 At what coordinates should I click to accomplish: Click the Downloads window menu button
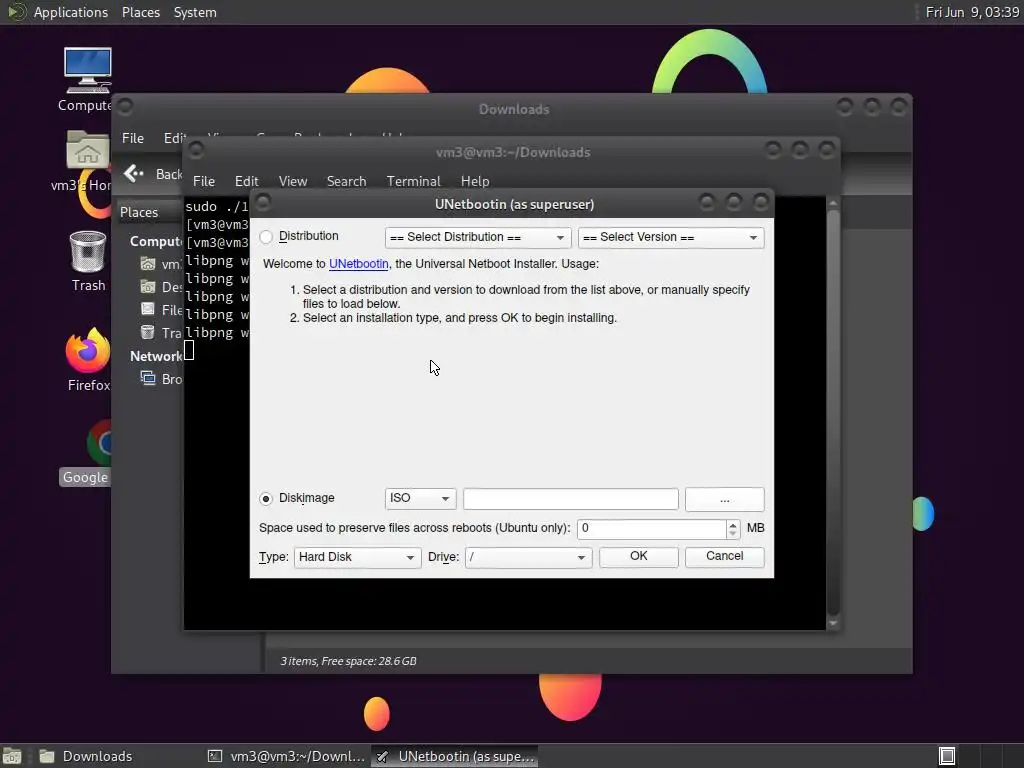tap(125, 106)
